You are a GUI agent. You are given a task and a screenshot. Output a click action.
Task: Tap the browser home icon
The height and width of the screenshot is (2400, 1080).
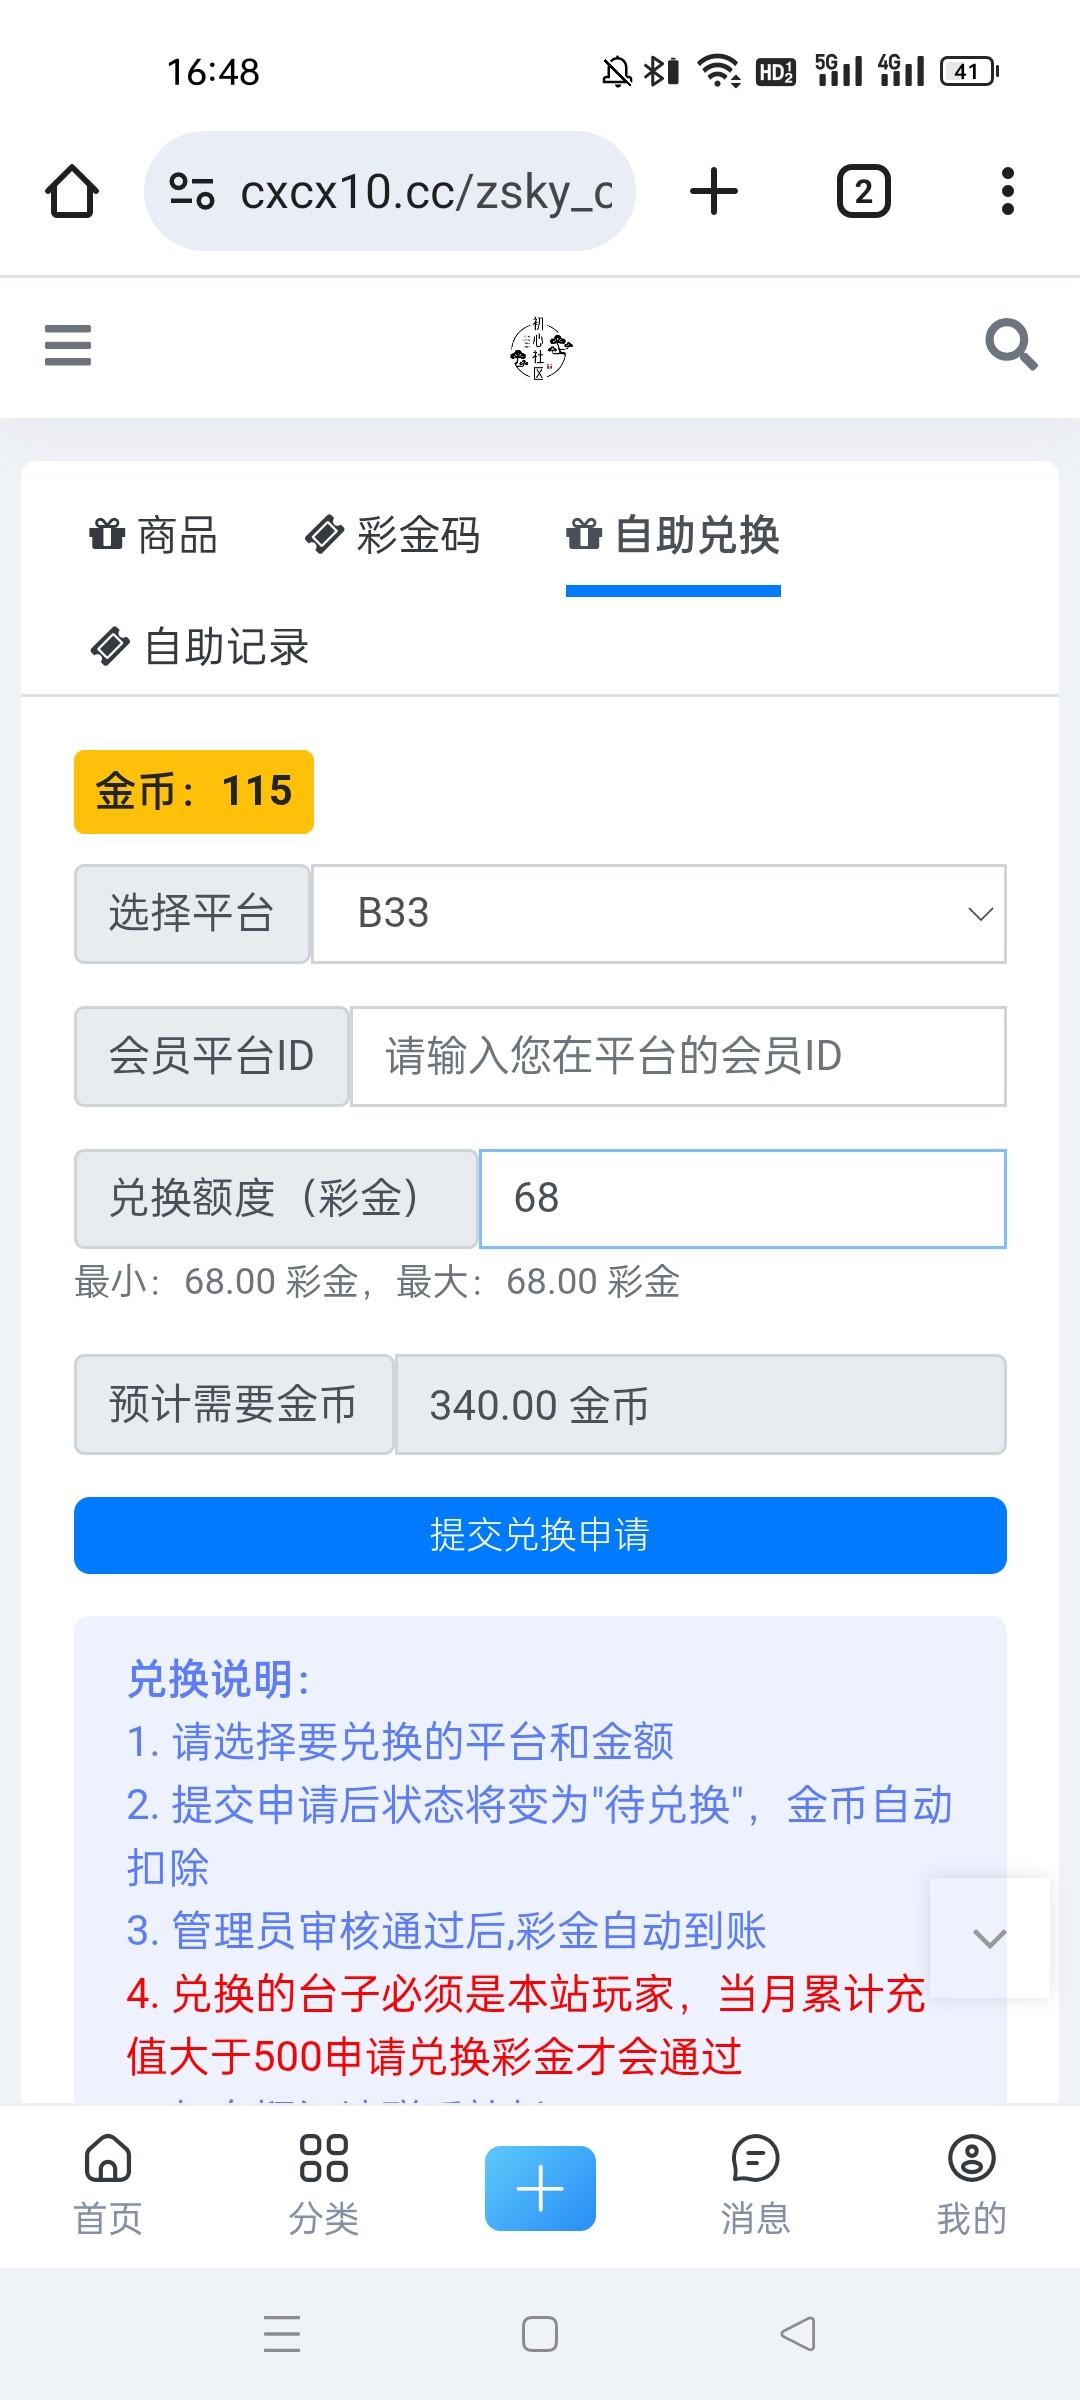click(x=72, y=191)
